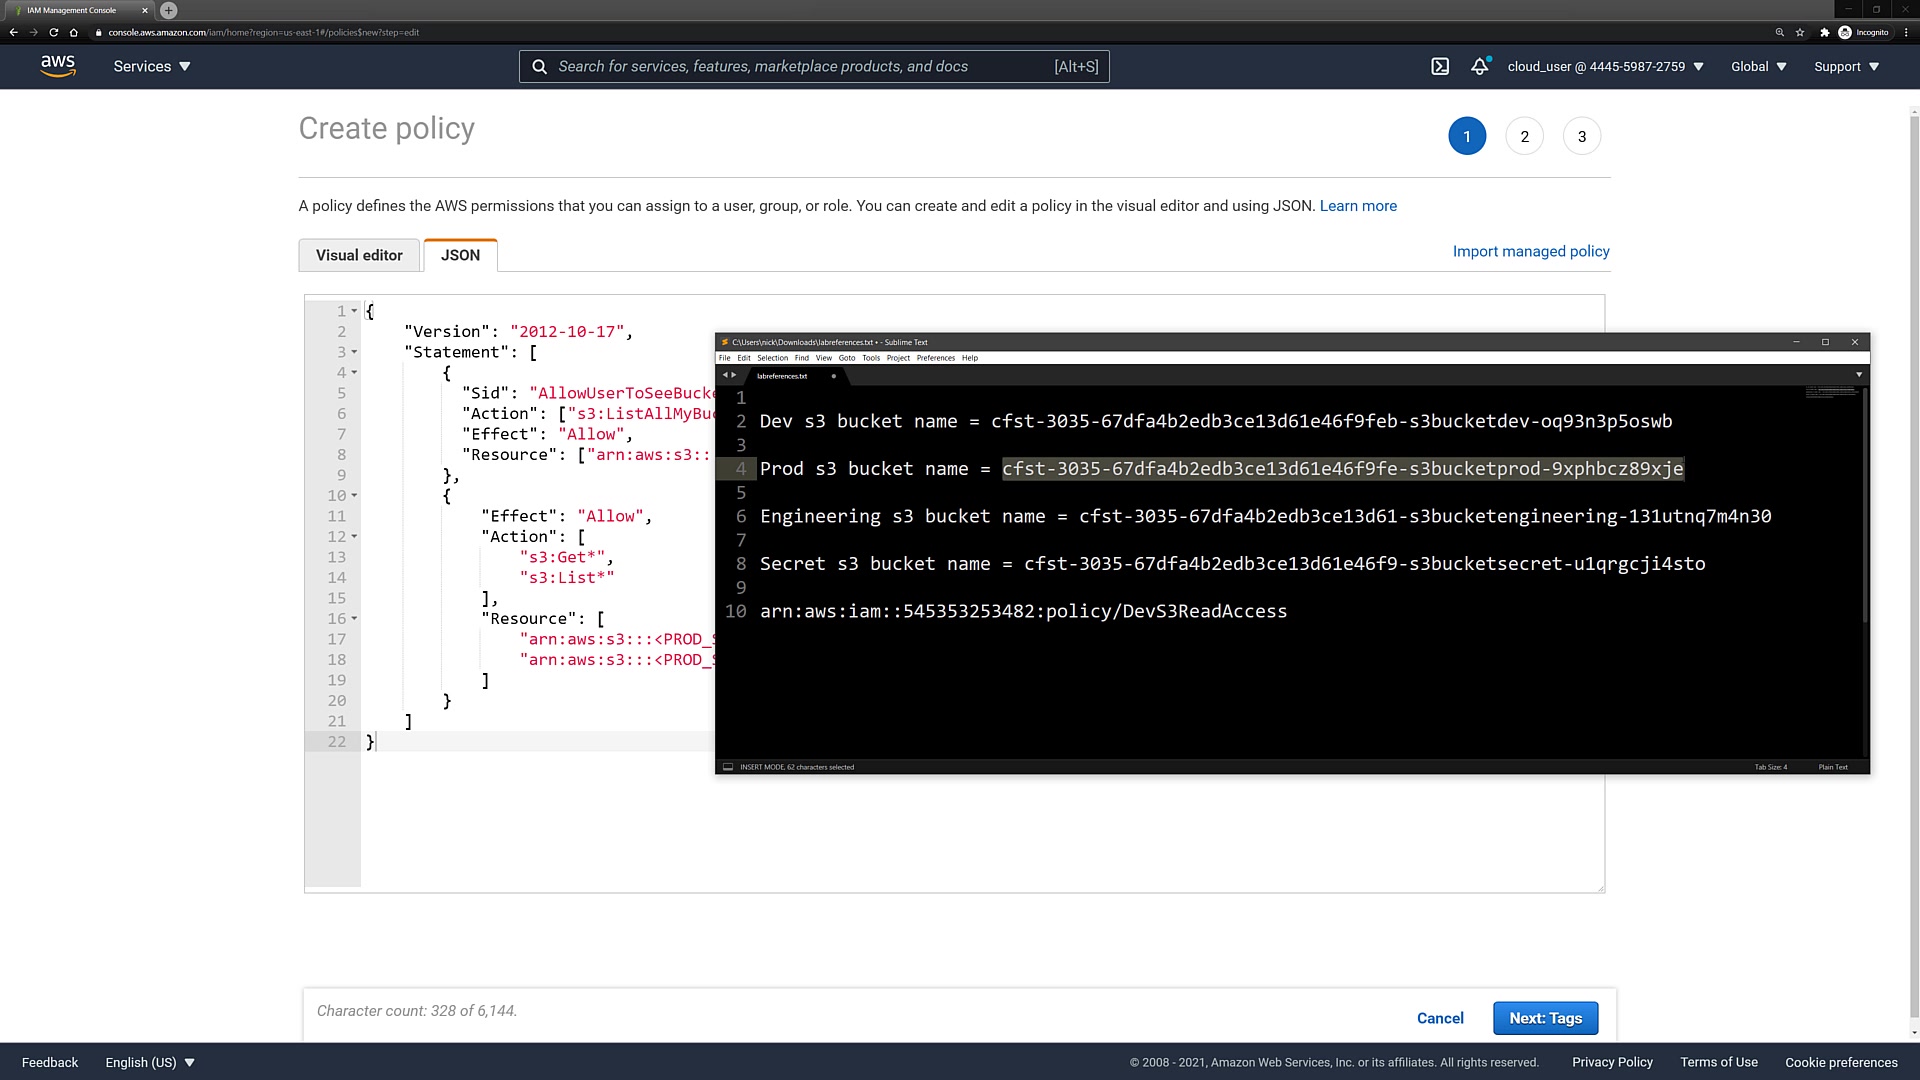Toggle fold arrow at line 12
The image size is (1920, 1080).
pyautogui.click(x=354, y=537)
